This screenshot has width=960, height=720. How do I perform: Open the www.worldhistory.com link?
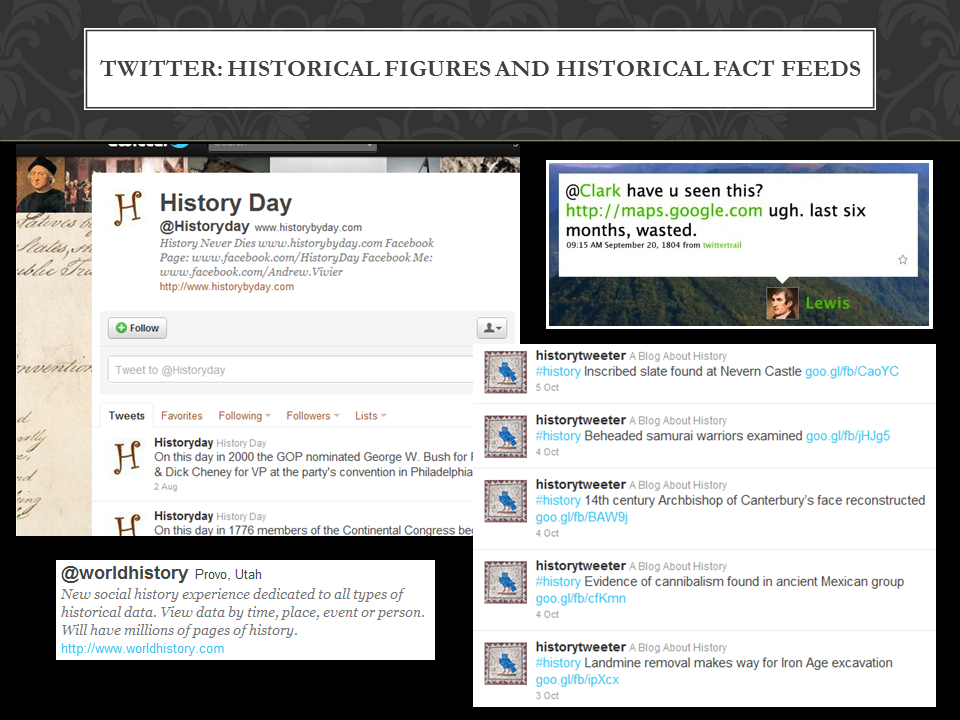(x=142, y=649)
